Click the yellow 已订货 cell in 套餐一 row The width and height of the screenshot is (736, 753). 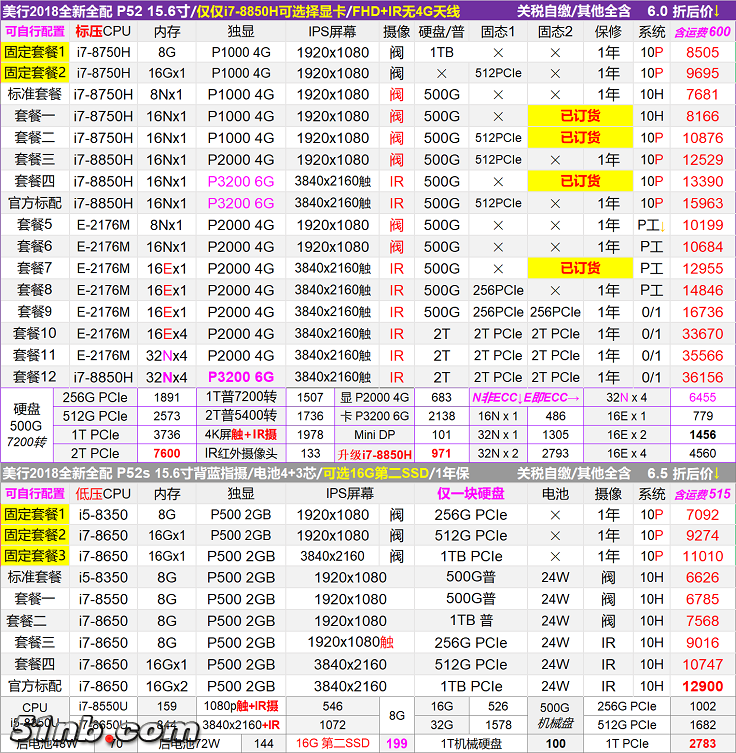coord(580,116)
